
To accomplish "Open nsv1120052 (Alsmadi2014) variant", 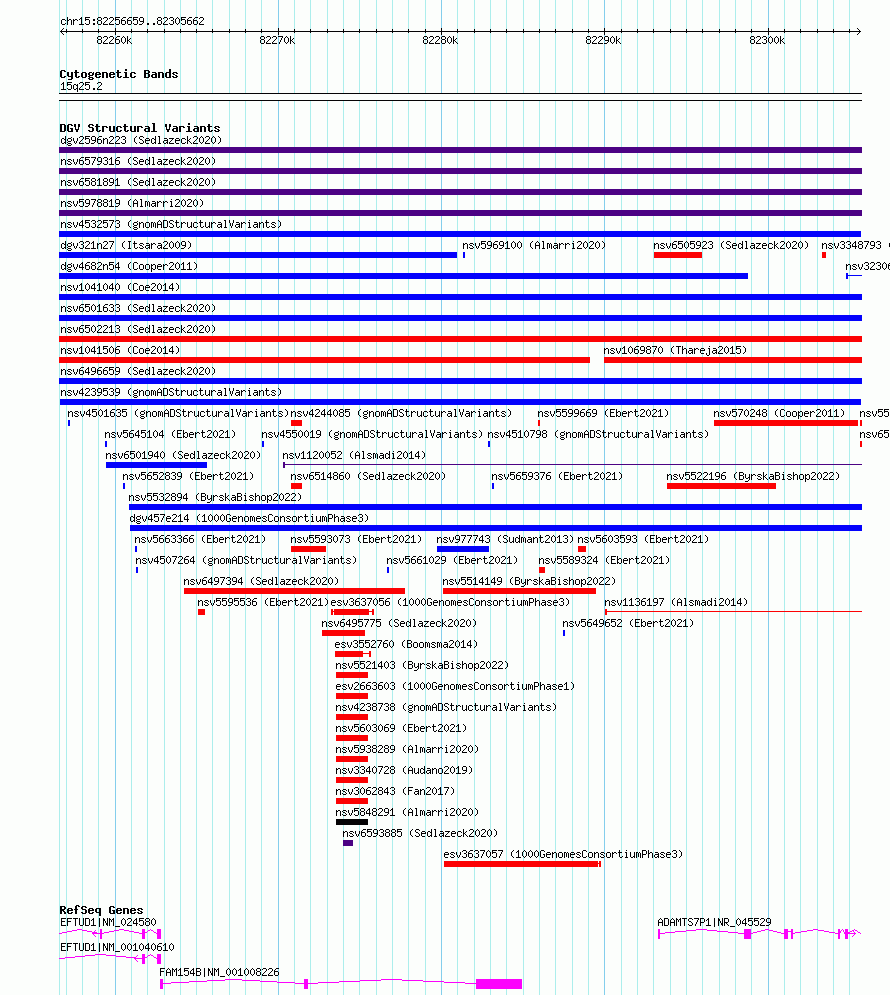I will (354, 455).
